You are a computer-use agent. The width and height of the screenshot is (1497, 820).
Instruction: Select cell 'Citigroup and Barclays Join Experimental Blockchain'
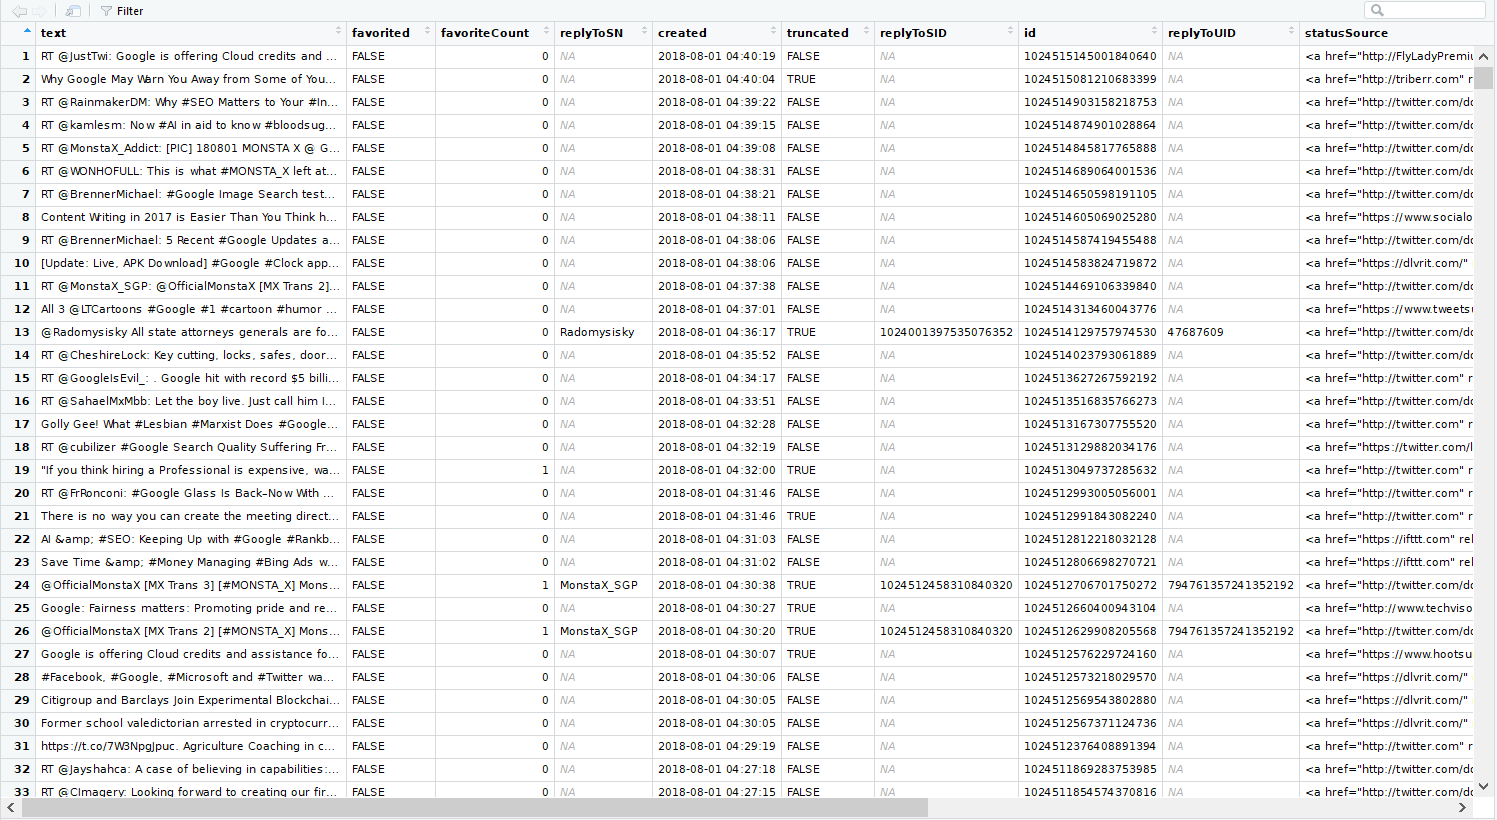pos(191,700)
